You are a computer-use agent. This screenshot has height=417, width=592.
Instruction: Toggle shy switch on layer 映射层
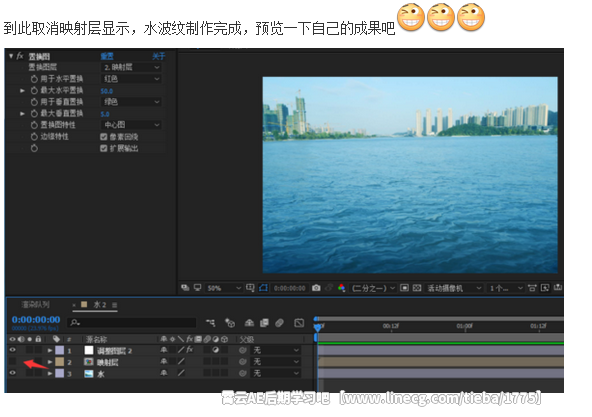tap(164, 361)
